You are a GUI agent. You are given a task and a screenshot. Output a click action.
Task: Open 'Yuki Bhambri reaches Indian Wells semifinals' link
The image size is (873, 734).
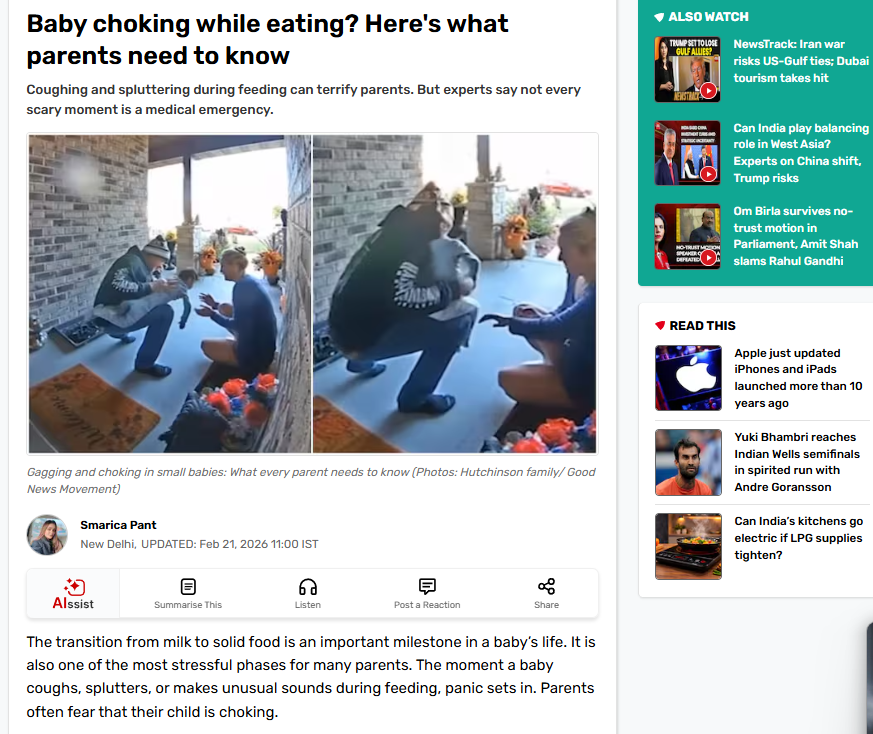[797, 462]
